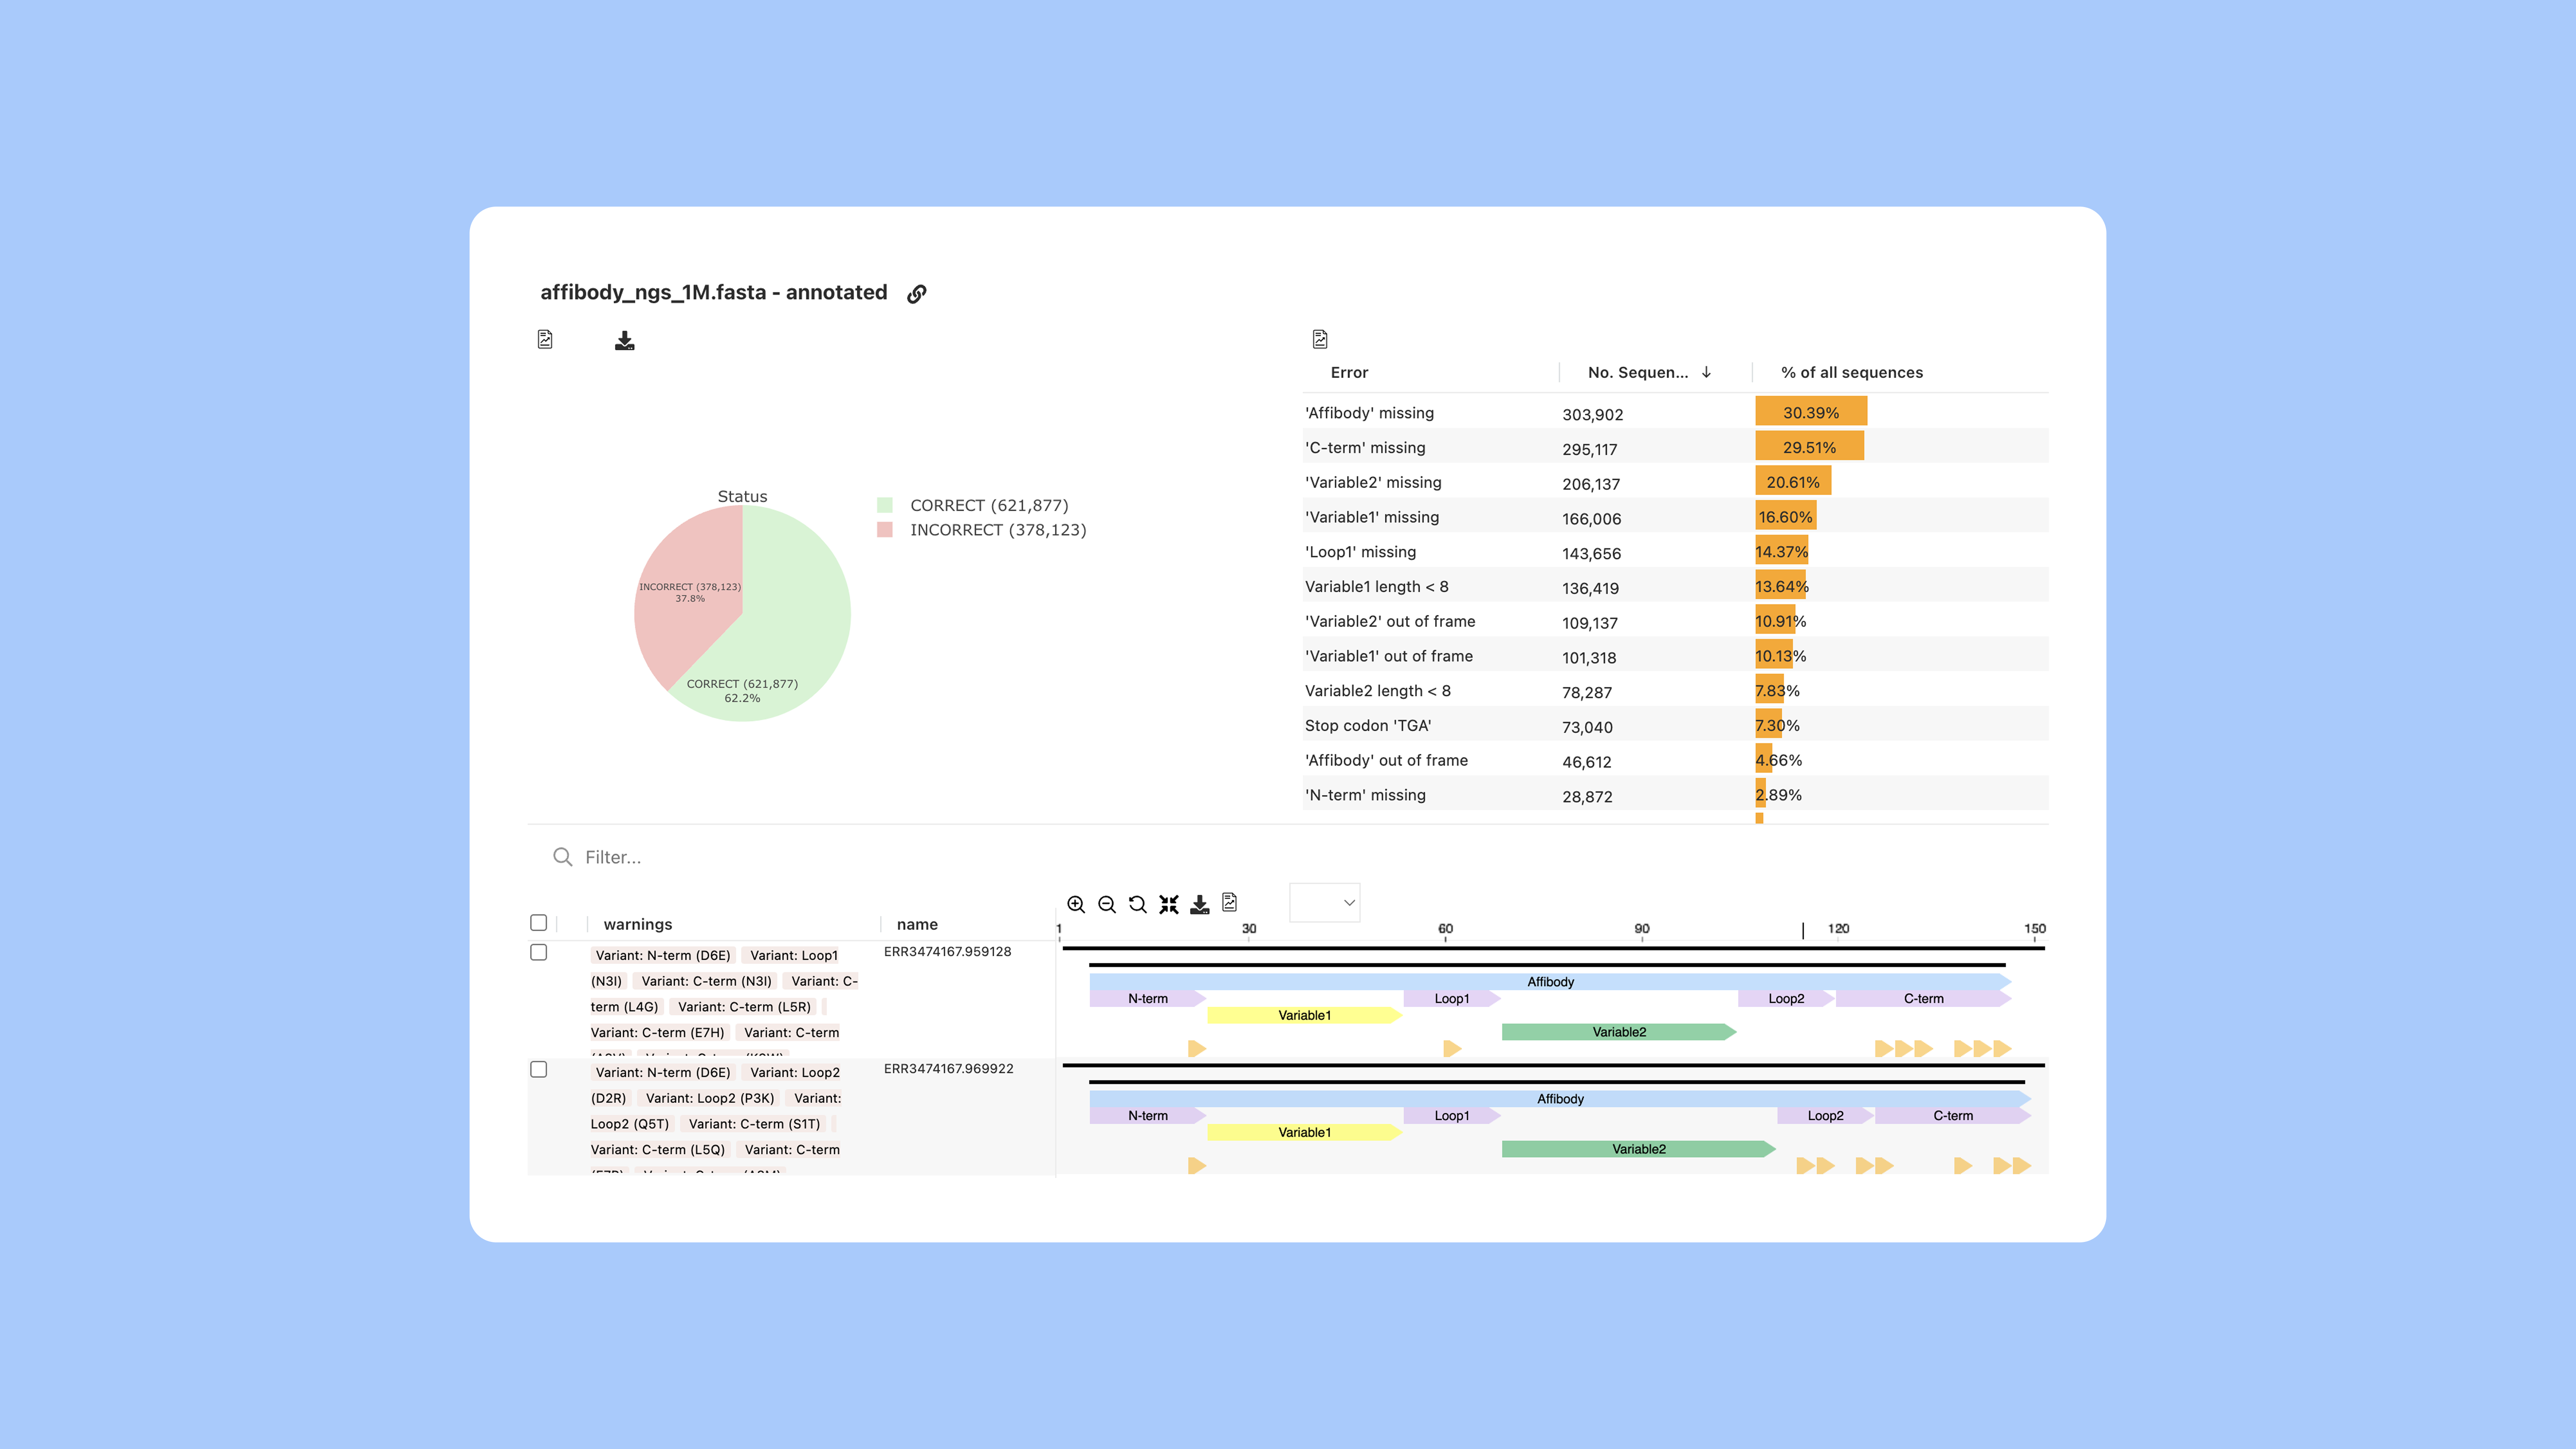Open the report icon above the Error table
This screenshot has height=1449, width=2576.
1320,340
